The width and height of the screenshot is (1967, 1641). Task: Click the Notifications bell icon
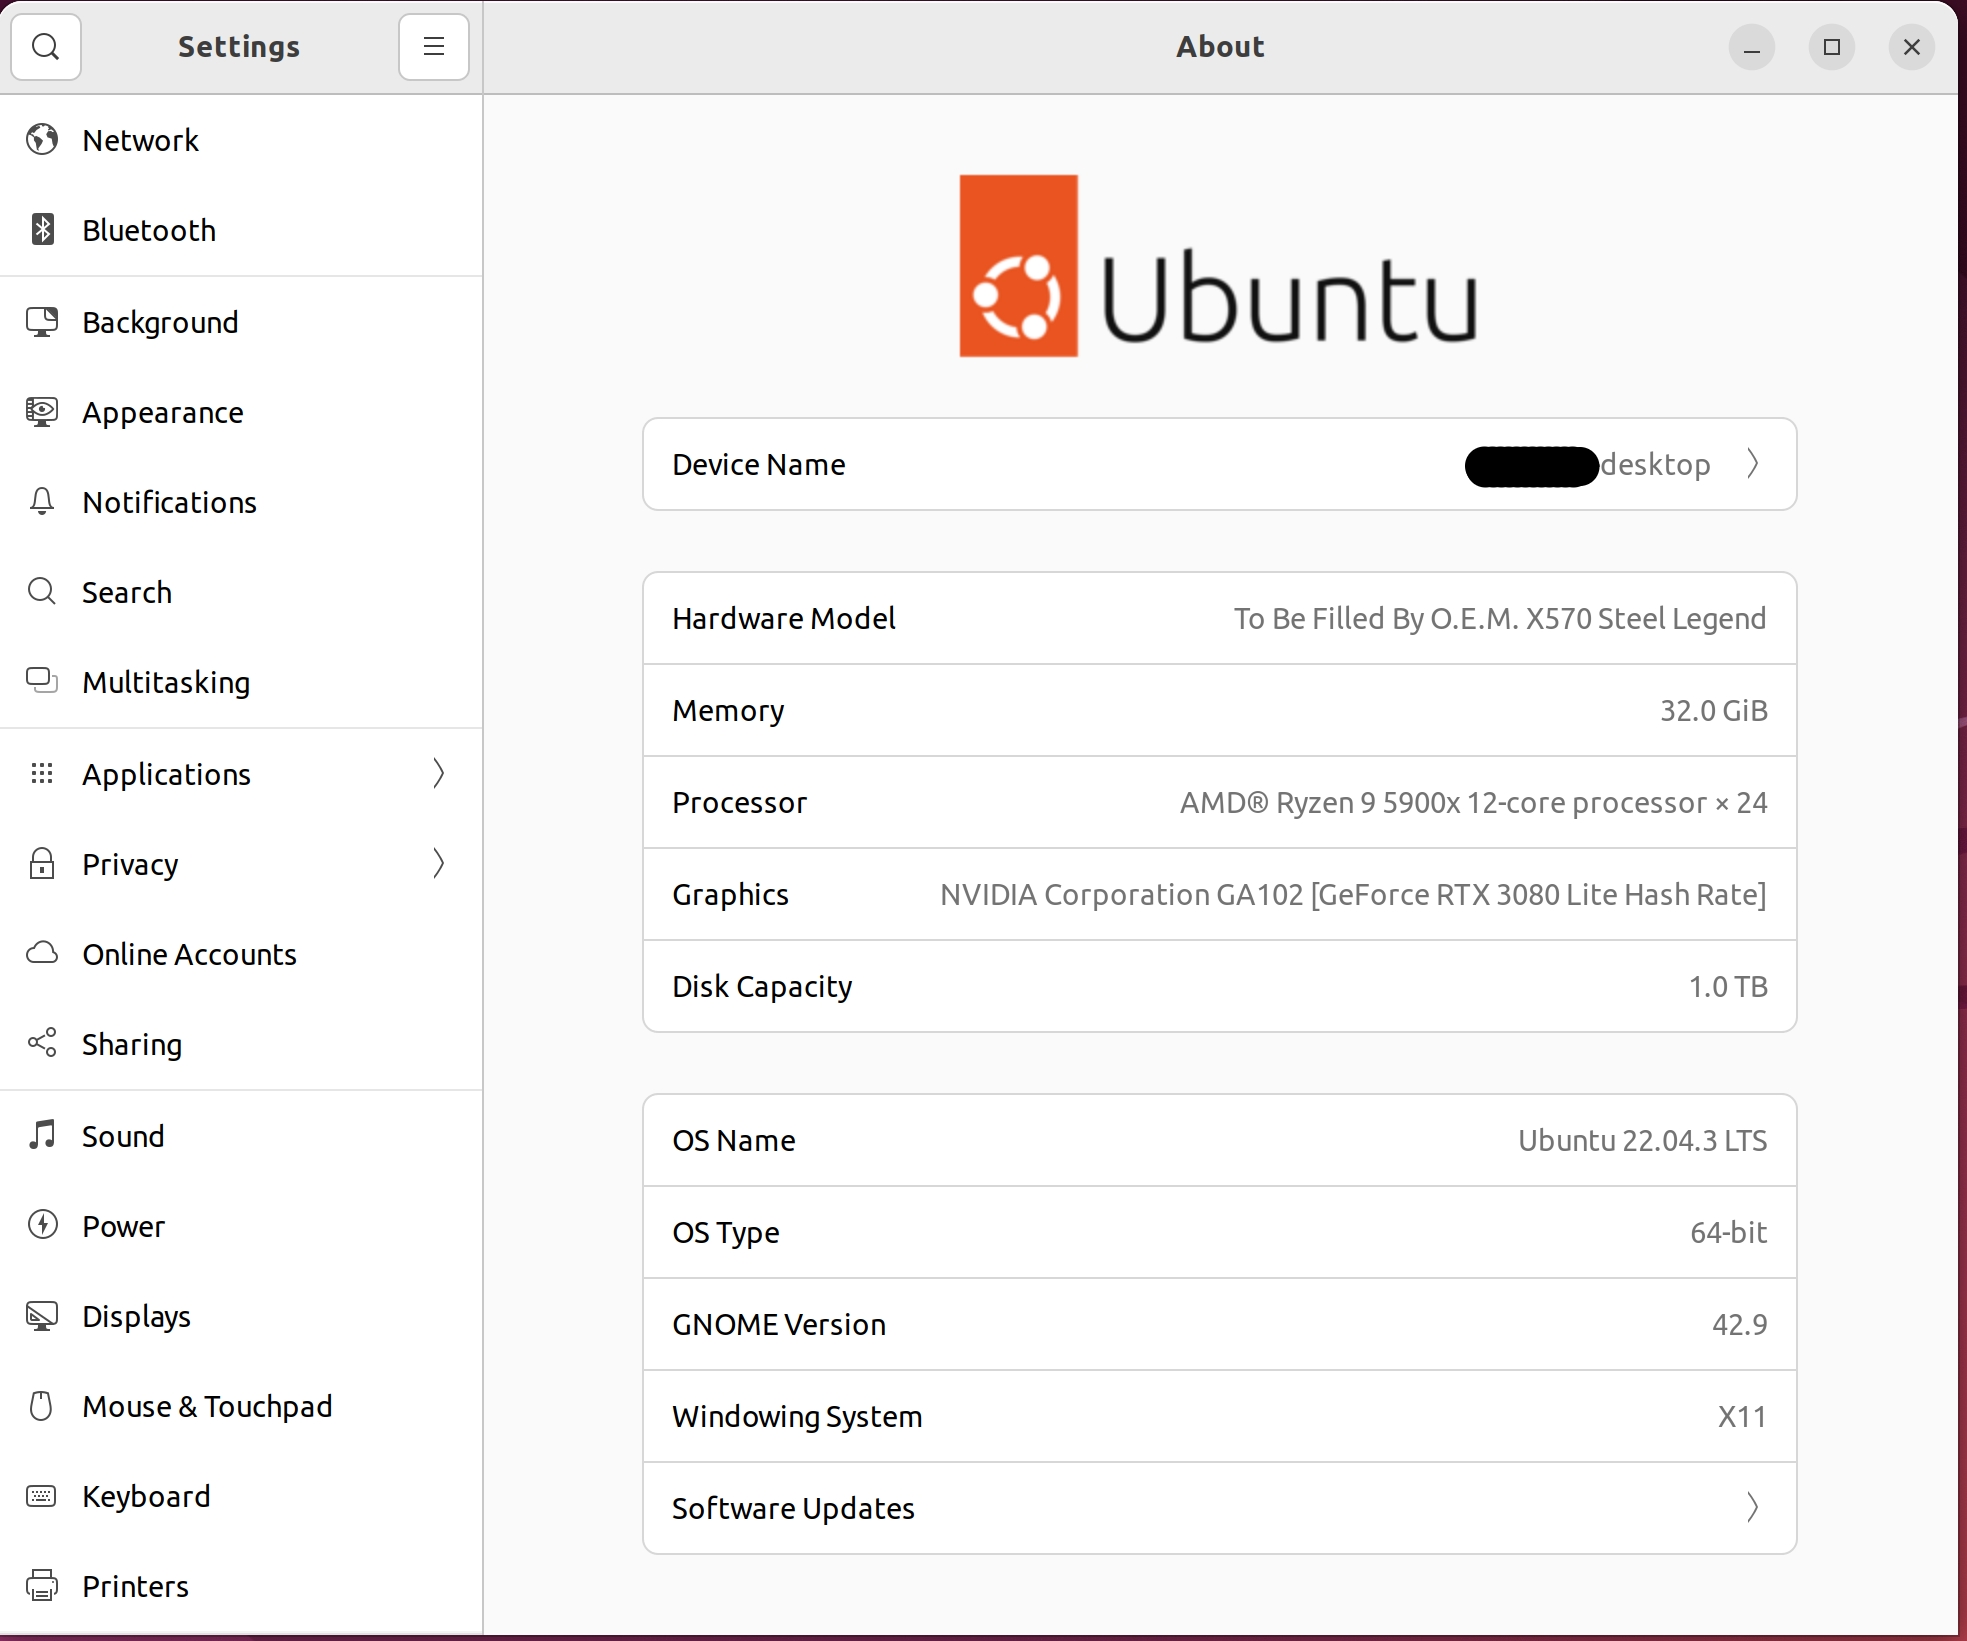point(42,502)
